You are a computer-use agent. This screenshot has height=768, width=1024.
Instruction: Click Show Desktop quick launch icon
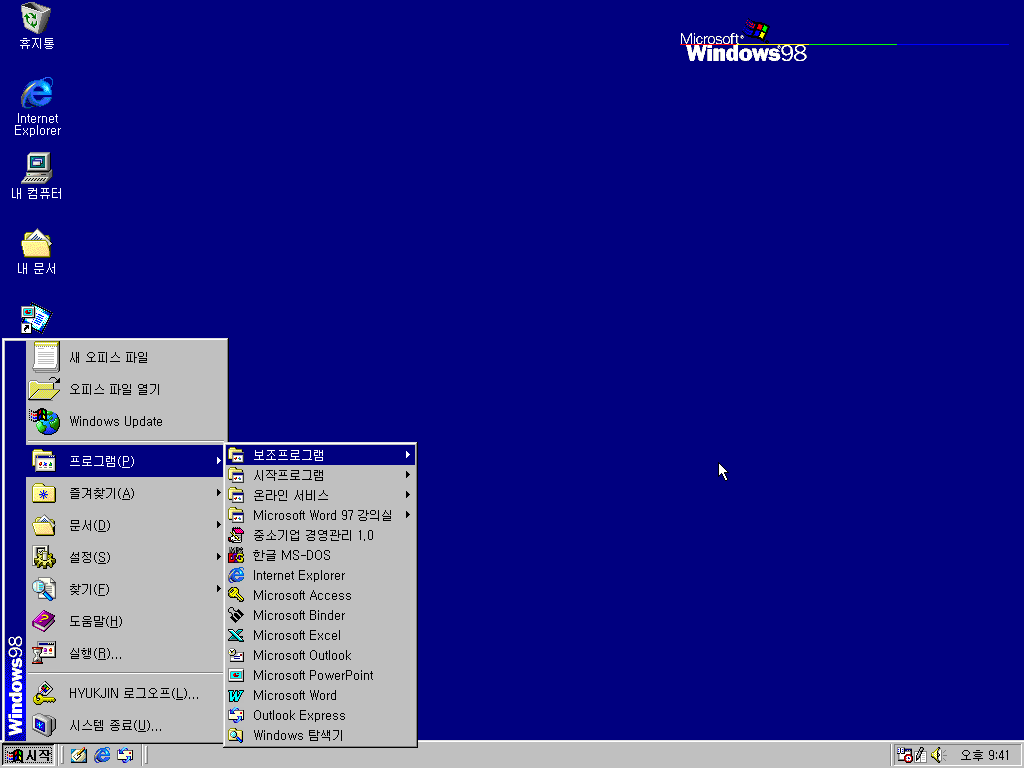click(x=78, y=756)
